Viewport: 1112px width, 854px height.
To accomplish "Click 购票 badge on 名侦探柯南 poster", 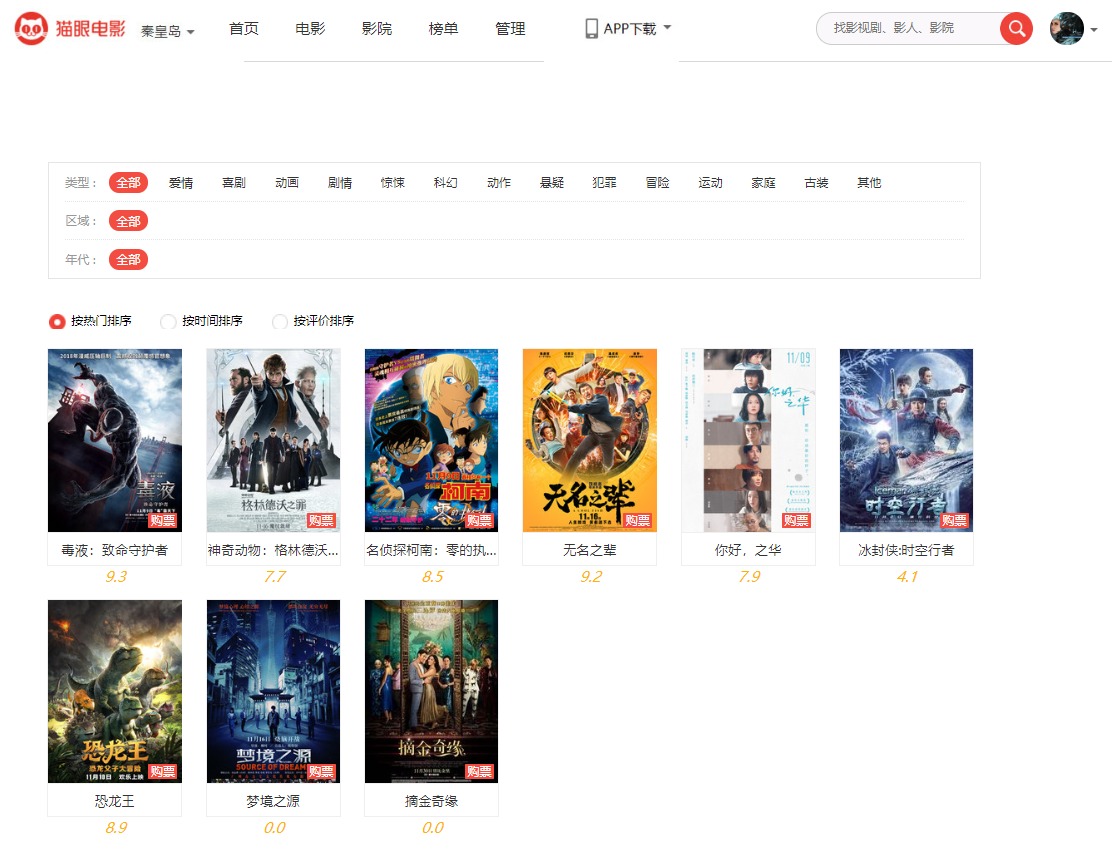I will 479,521.
